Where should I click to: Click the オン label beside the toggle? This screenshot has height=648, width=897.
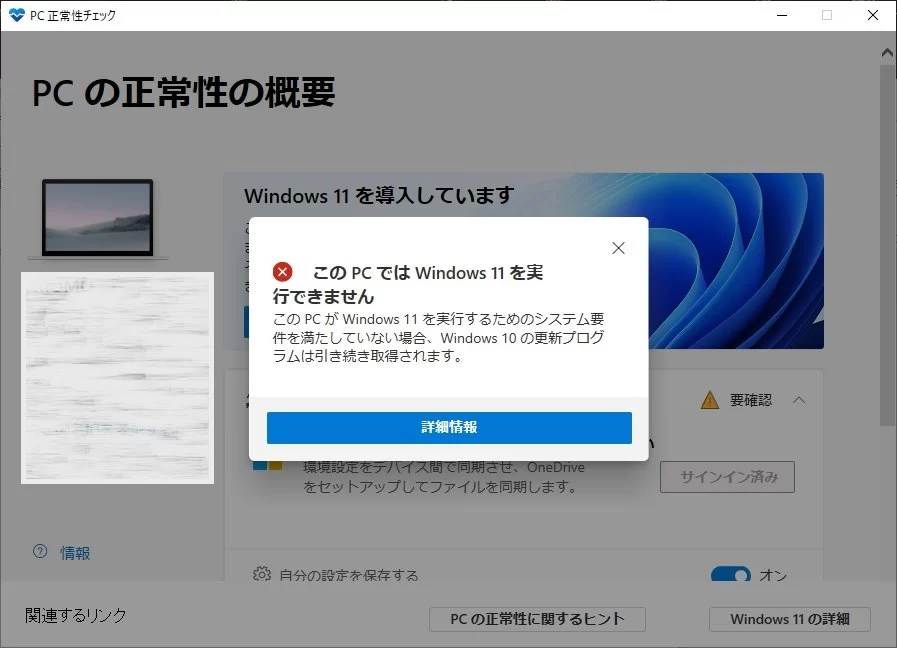pos(773,574)
